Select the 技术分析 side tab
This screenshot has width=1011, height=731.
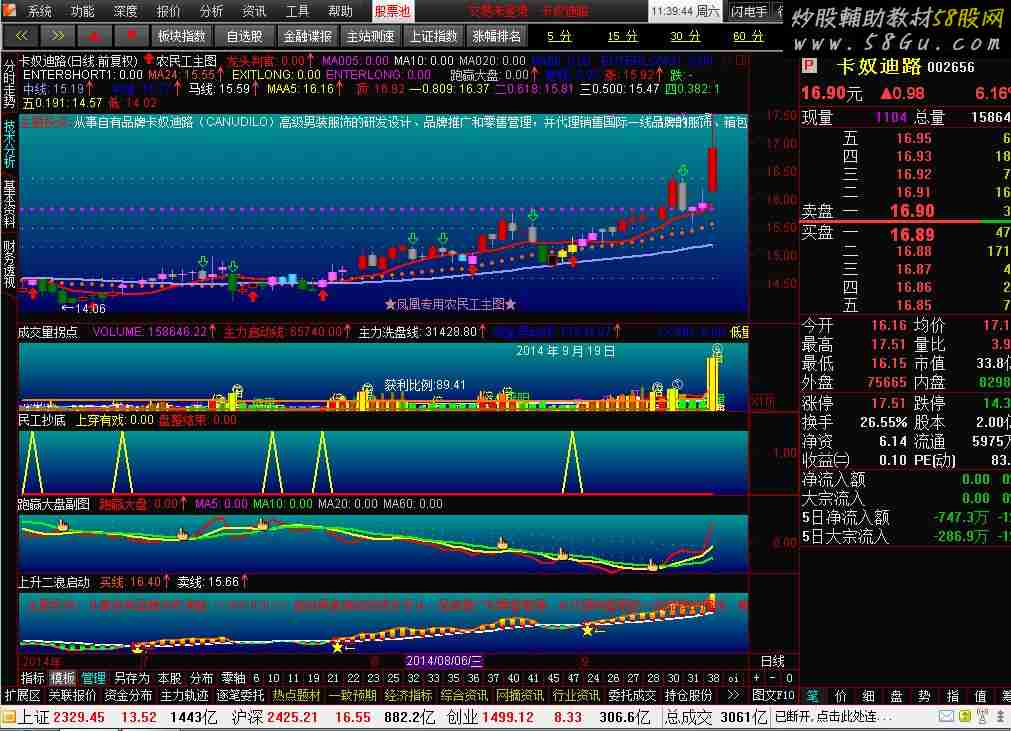point(9,144)
